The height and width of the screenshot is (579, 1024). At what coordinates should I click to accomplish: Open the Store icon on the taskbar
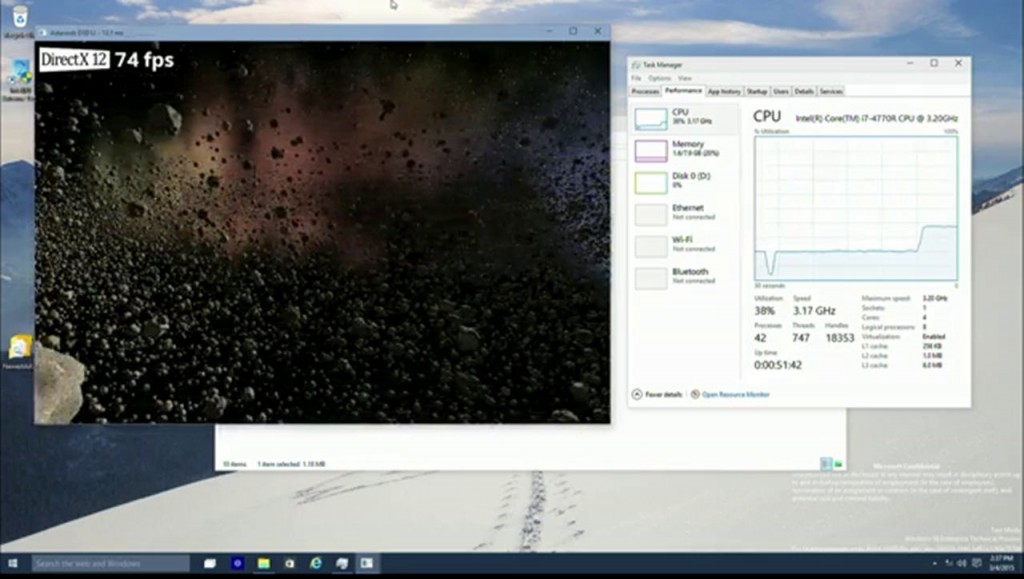[x=289, y=564]
